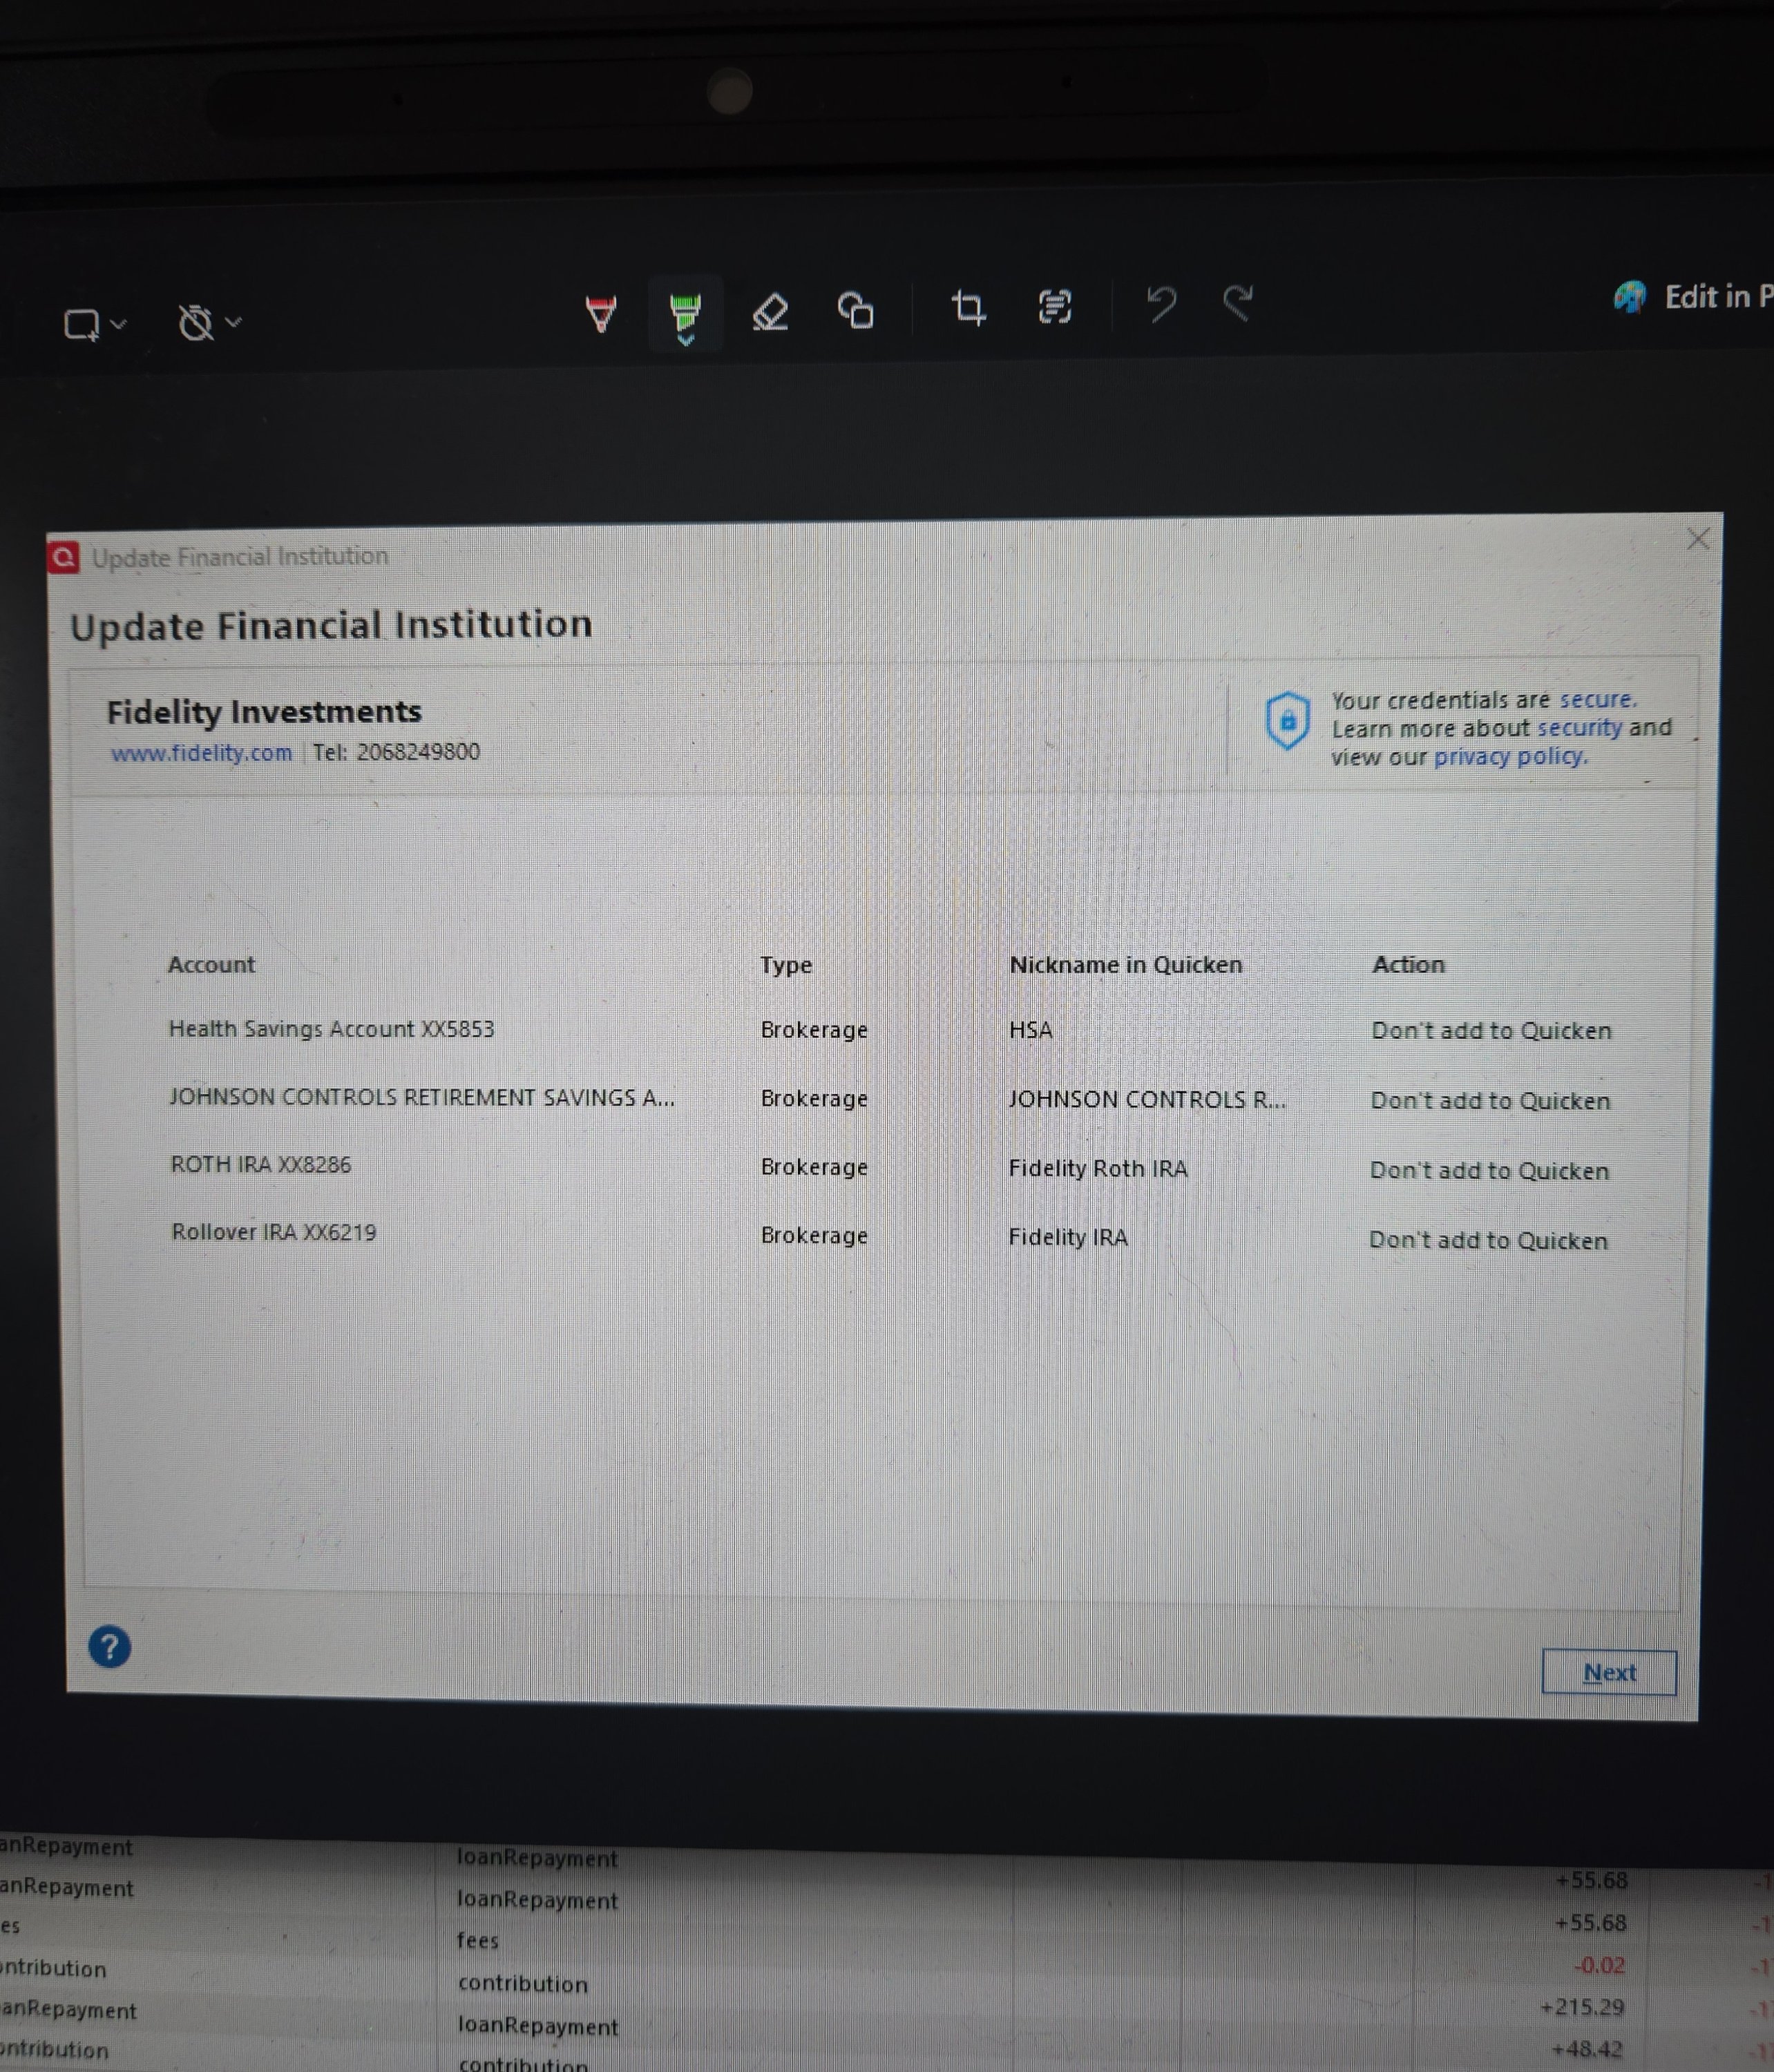Change action for Health Savings Account
The image size is (1774, 2072).
coord(1490,1030)
